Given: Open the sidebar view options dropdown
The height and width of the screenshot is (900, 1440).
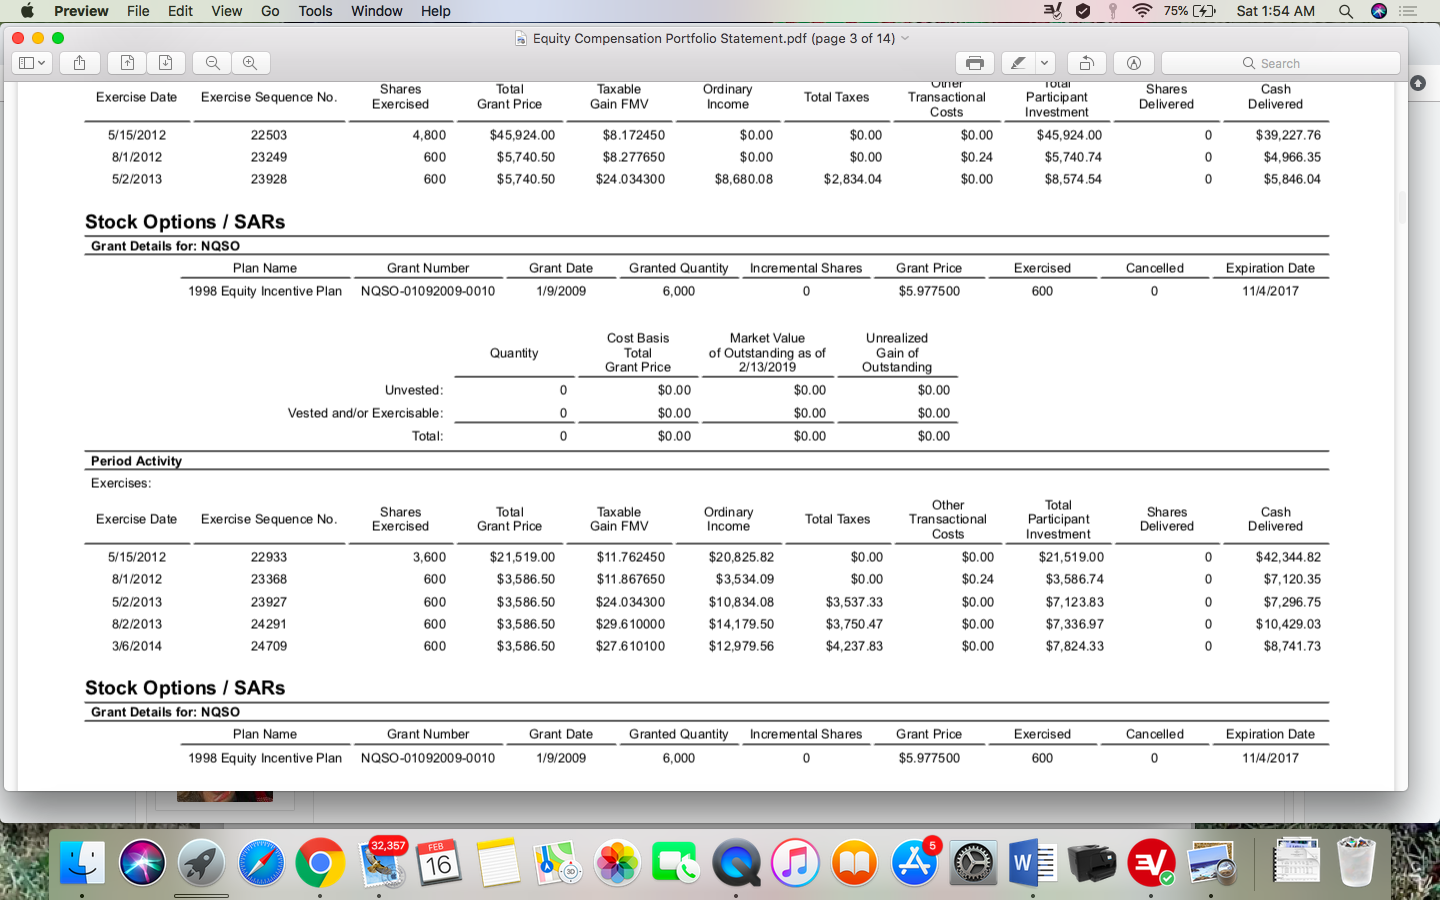Looking at the screenshot, I should point(32,63).
